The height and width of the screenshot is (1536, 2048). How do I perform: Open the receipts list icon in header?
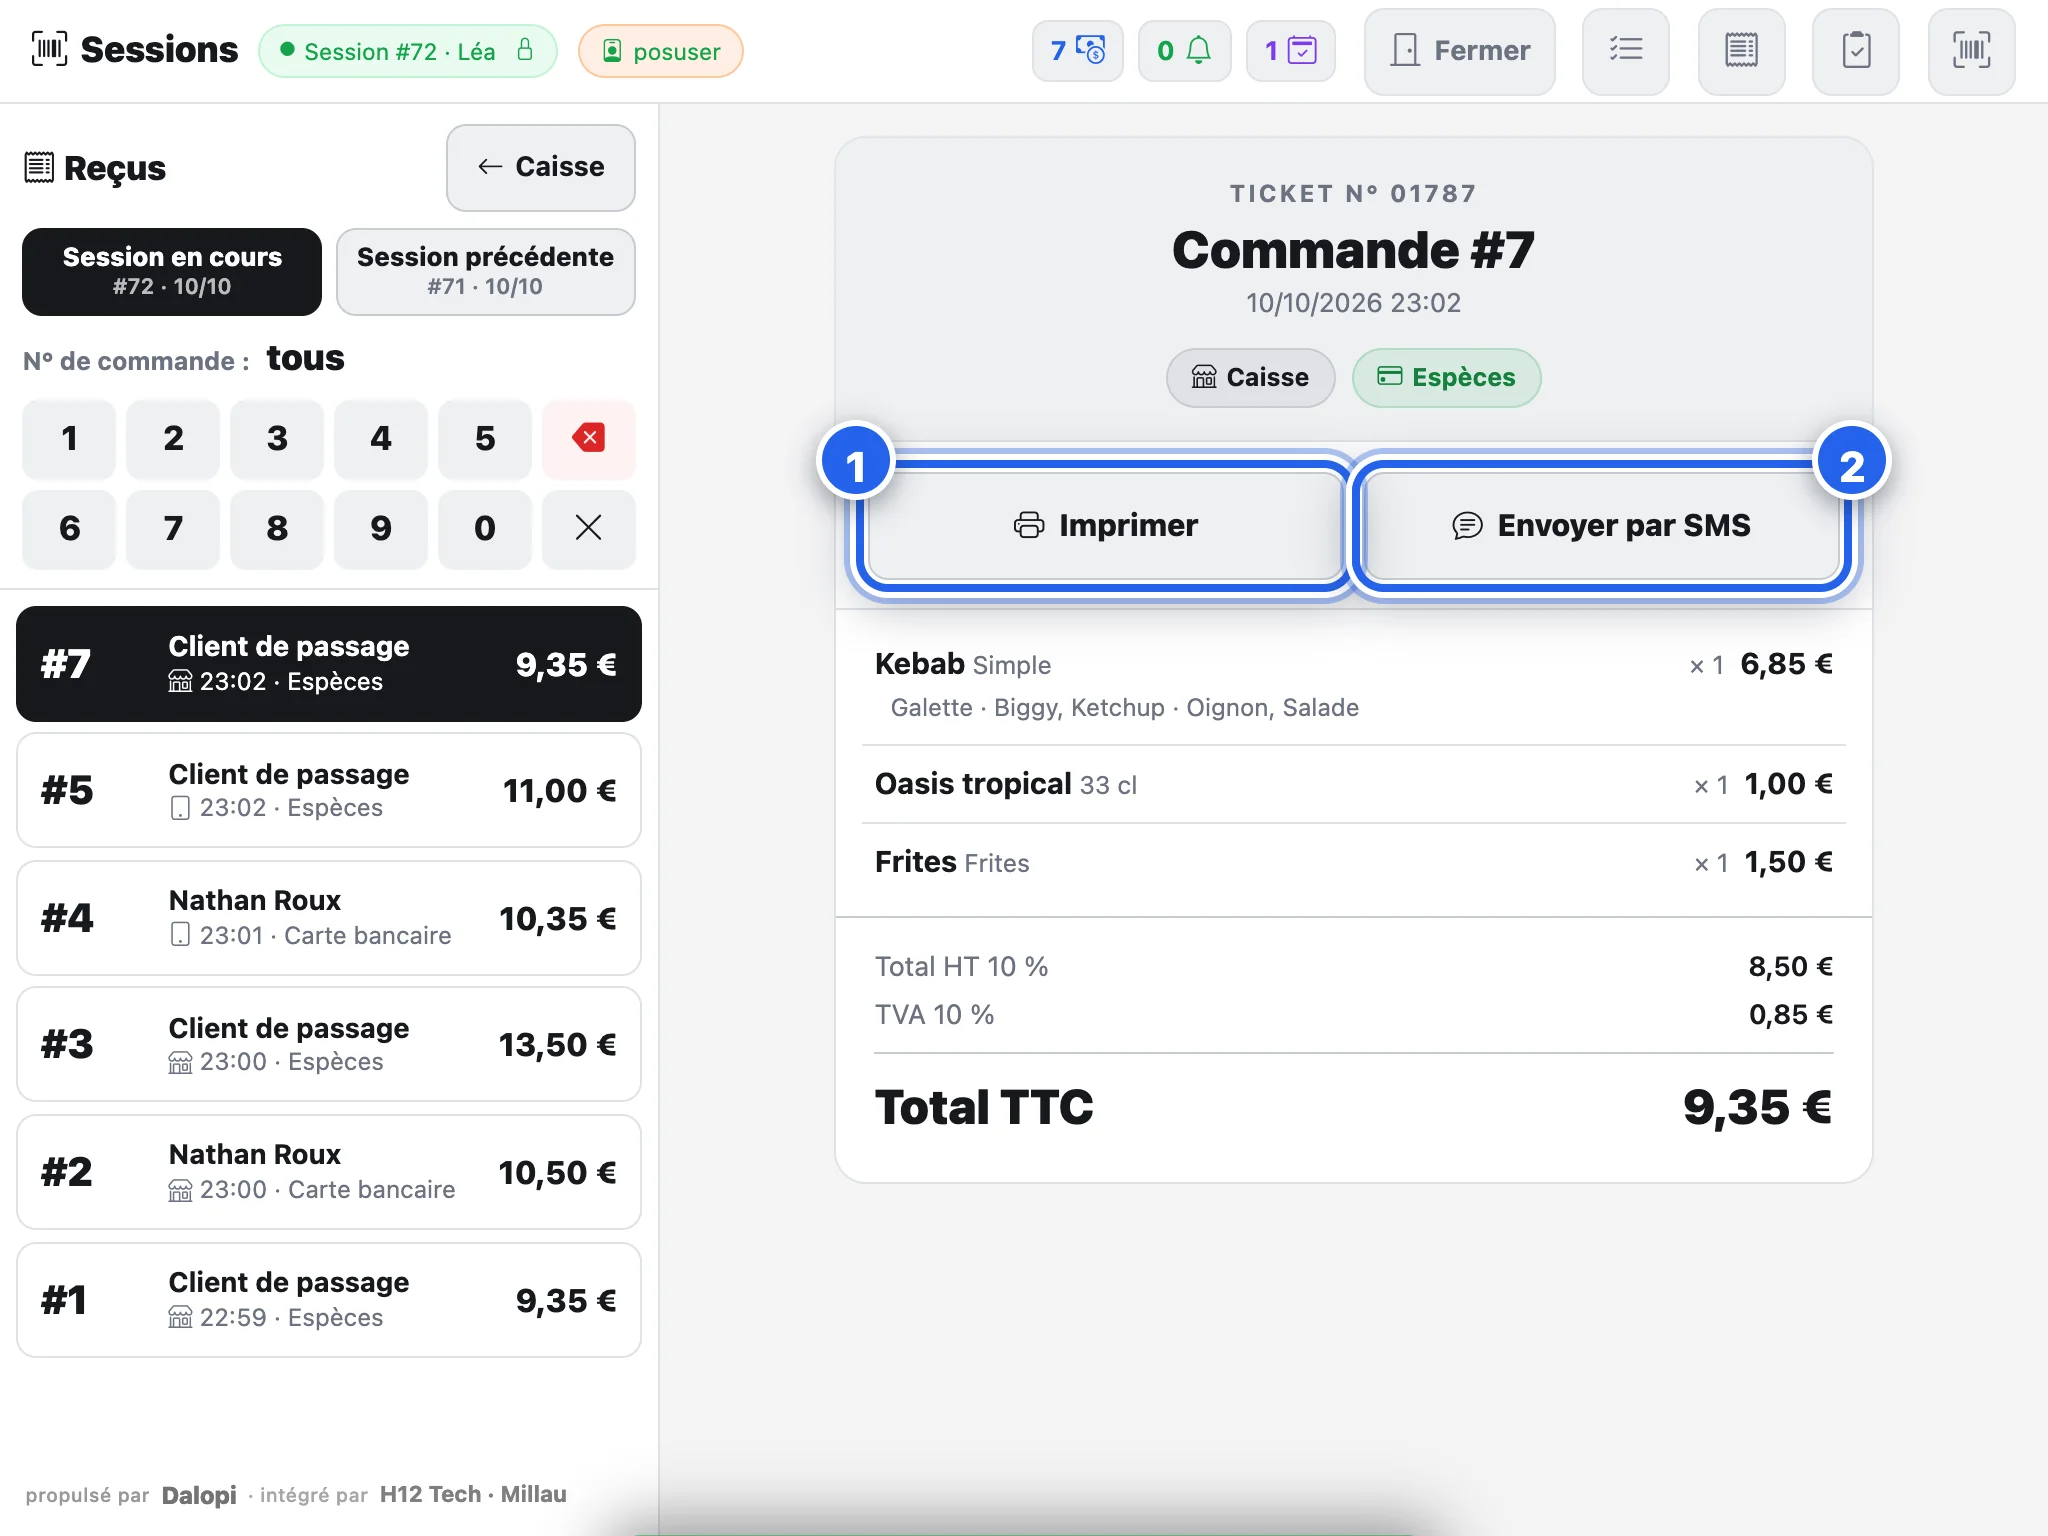click(1741, 51)
